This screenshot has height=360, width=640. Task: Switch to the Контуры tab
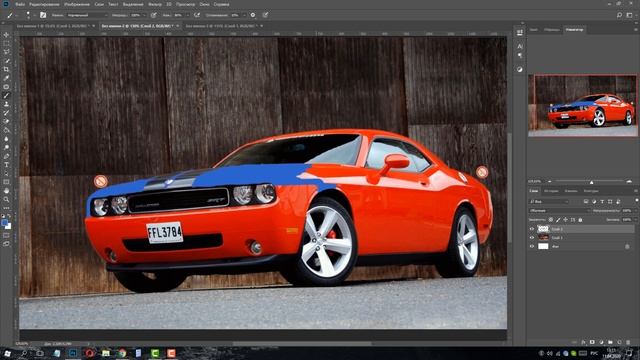pos(591,191)
